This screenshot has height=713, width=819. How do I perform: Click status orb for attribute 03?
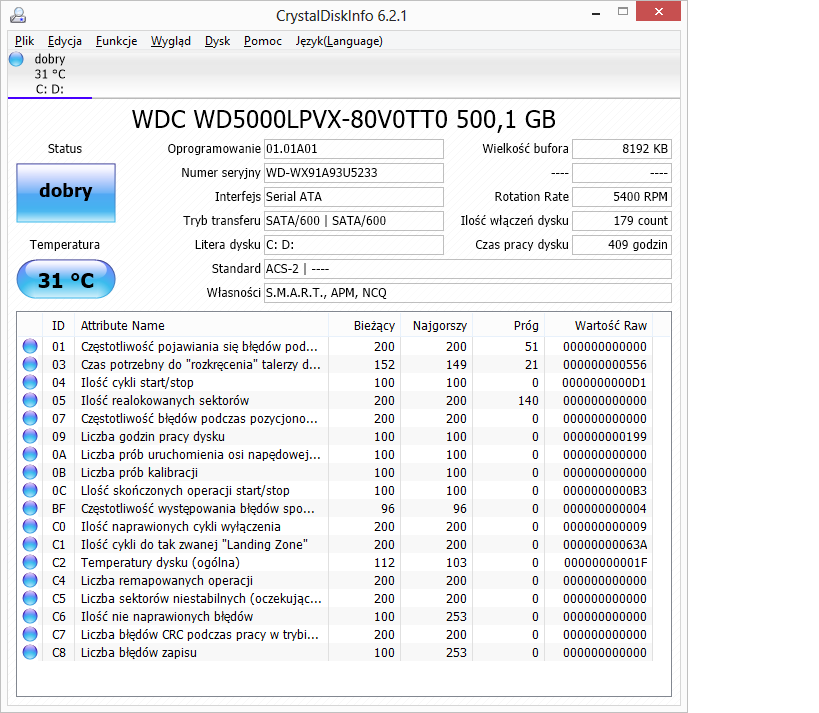pyautogui.click(x=30, y=364)
